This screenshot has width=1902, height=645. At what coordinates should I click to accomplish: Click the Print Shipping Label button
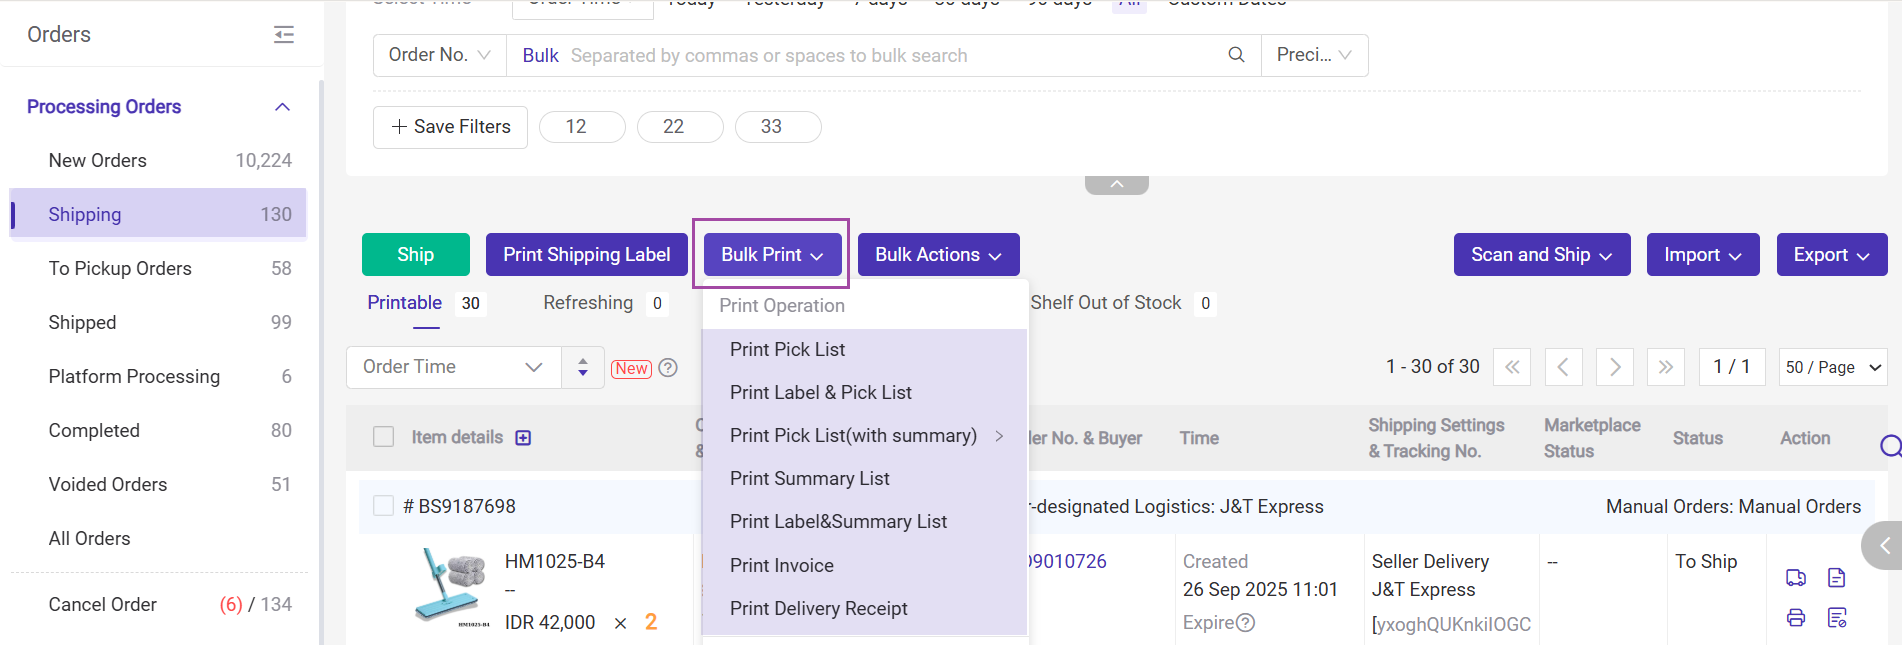(586, 255)
